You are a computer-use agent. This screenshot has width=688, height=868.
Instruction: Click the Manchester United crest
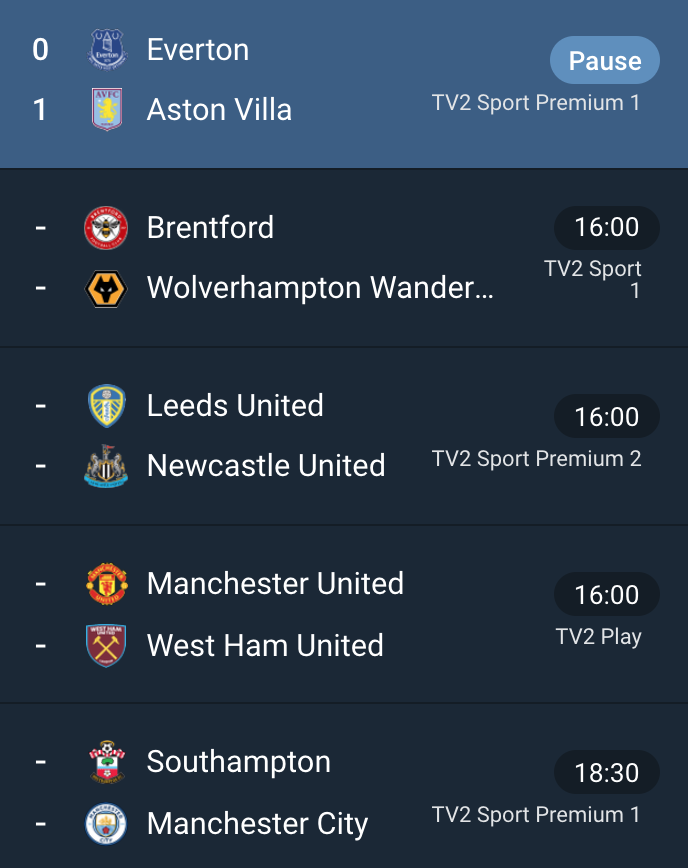(x=107, y=583)
